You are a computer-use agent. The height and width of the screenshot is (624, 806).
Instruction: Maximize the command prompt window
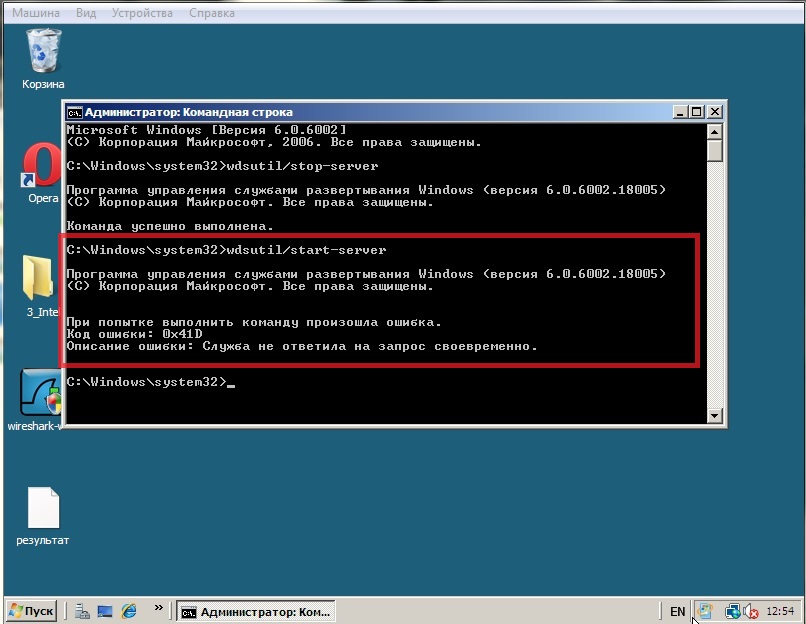coord(697,112)
